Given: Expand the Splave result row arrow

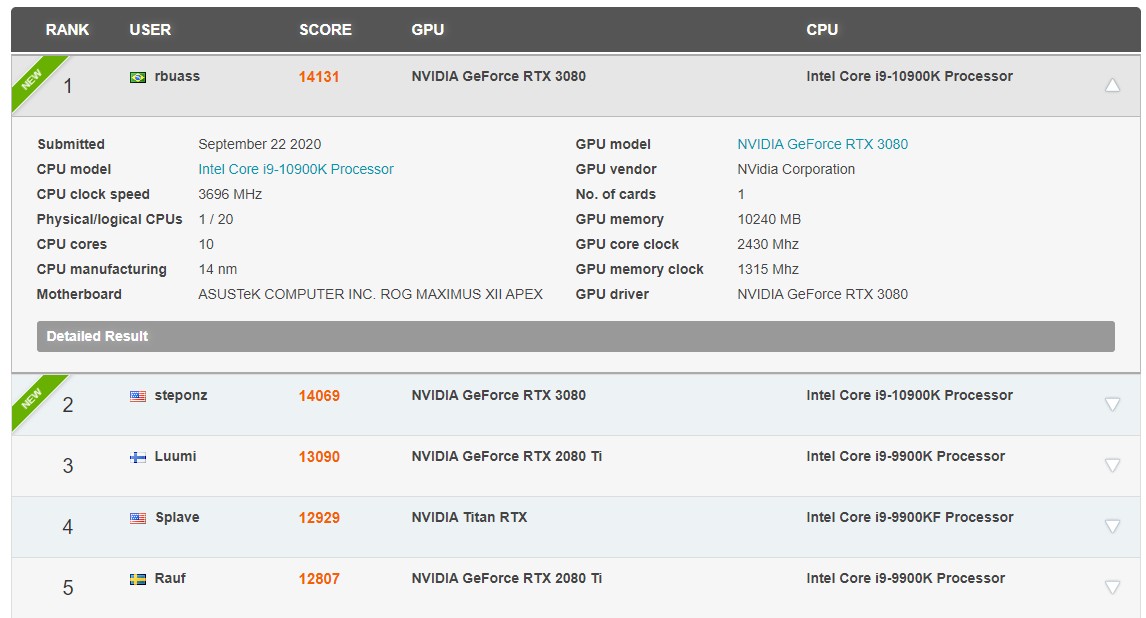Looking at the screenshot, I should [x=1112, y=526].
